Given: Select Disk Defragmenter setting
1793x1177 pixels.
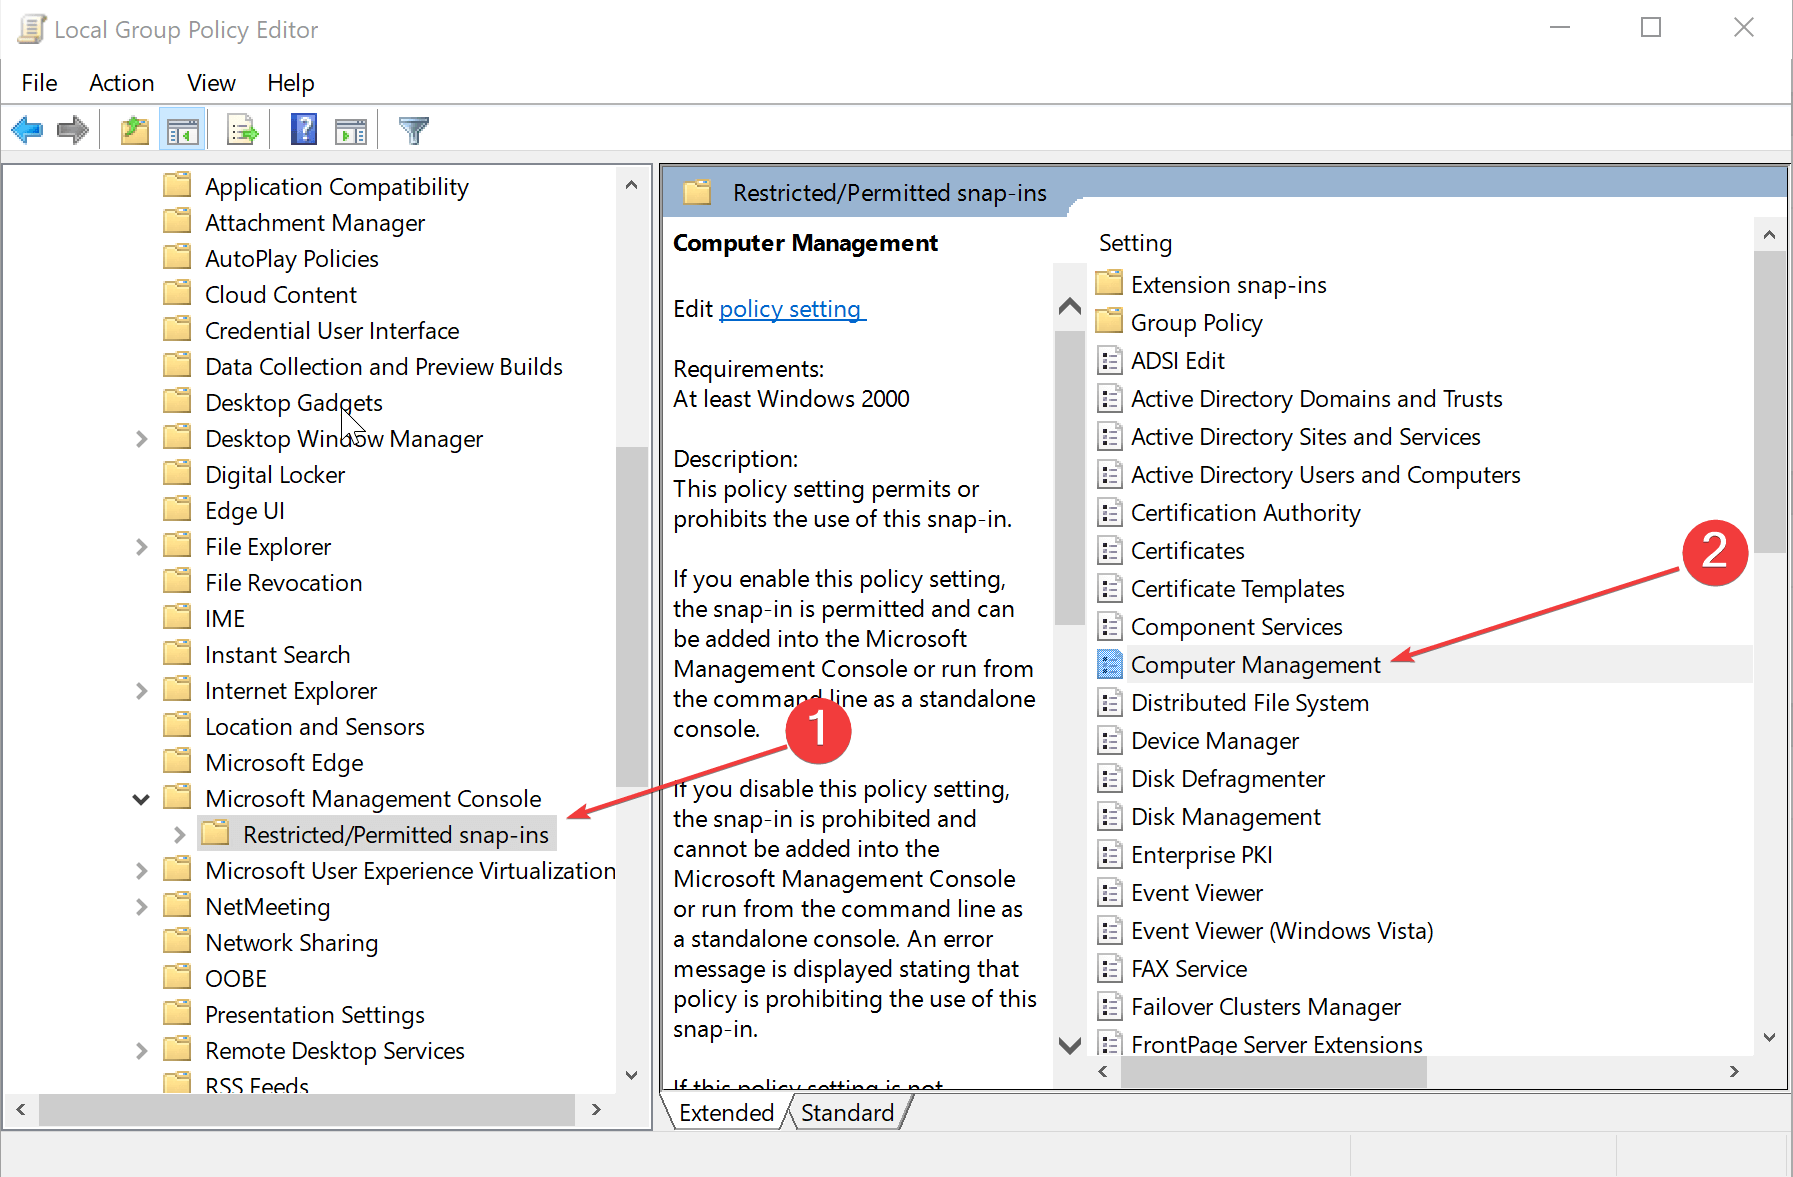Looking at the screenshot, I should pyautogui.click(x=1227, y=778).
